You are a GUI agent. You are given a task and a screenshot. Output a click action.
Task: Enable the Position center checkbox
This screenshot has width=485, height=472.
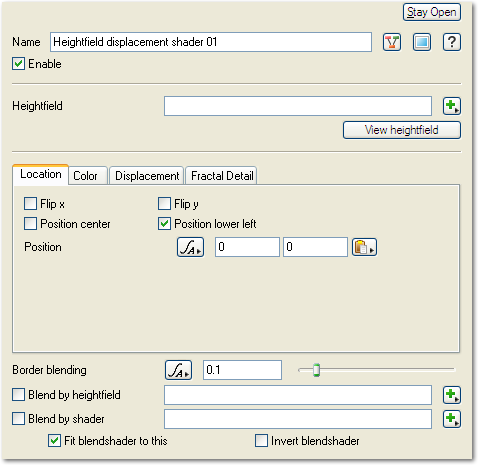click(x=30, y=224)
